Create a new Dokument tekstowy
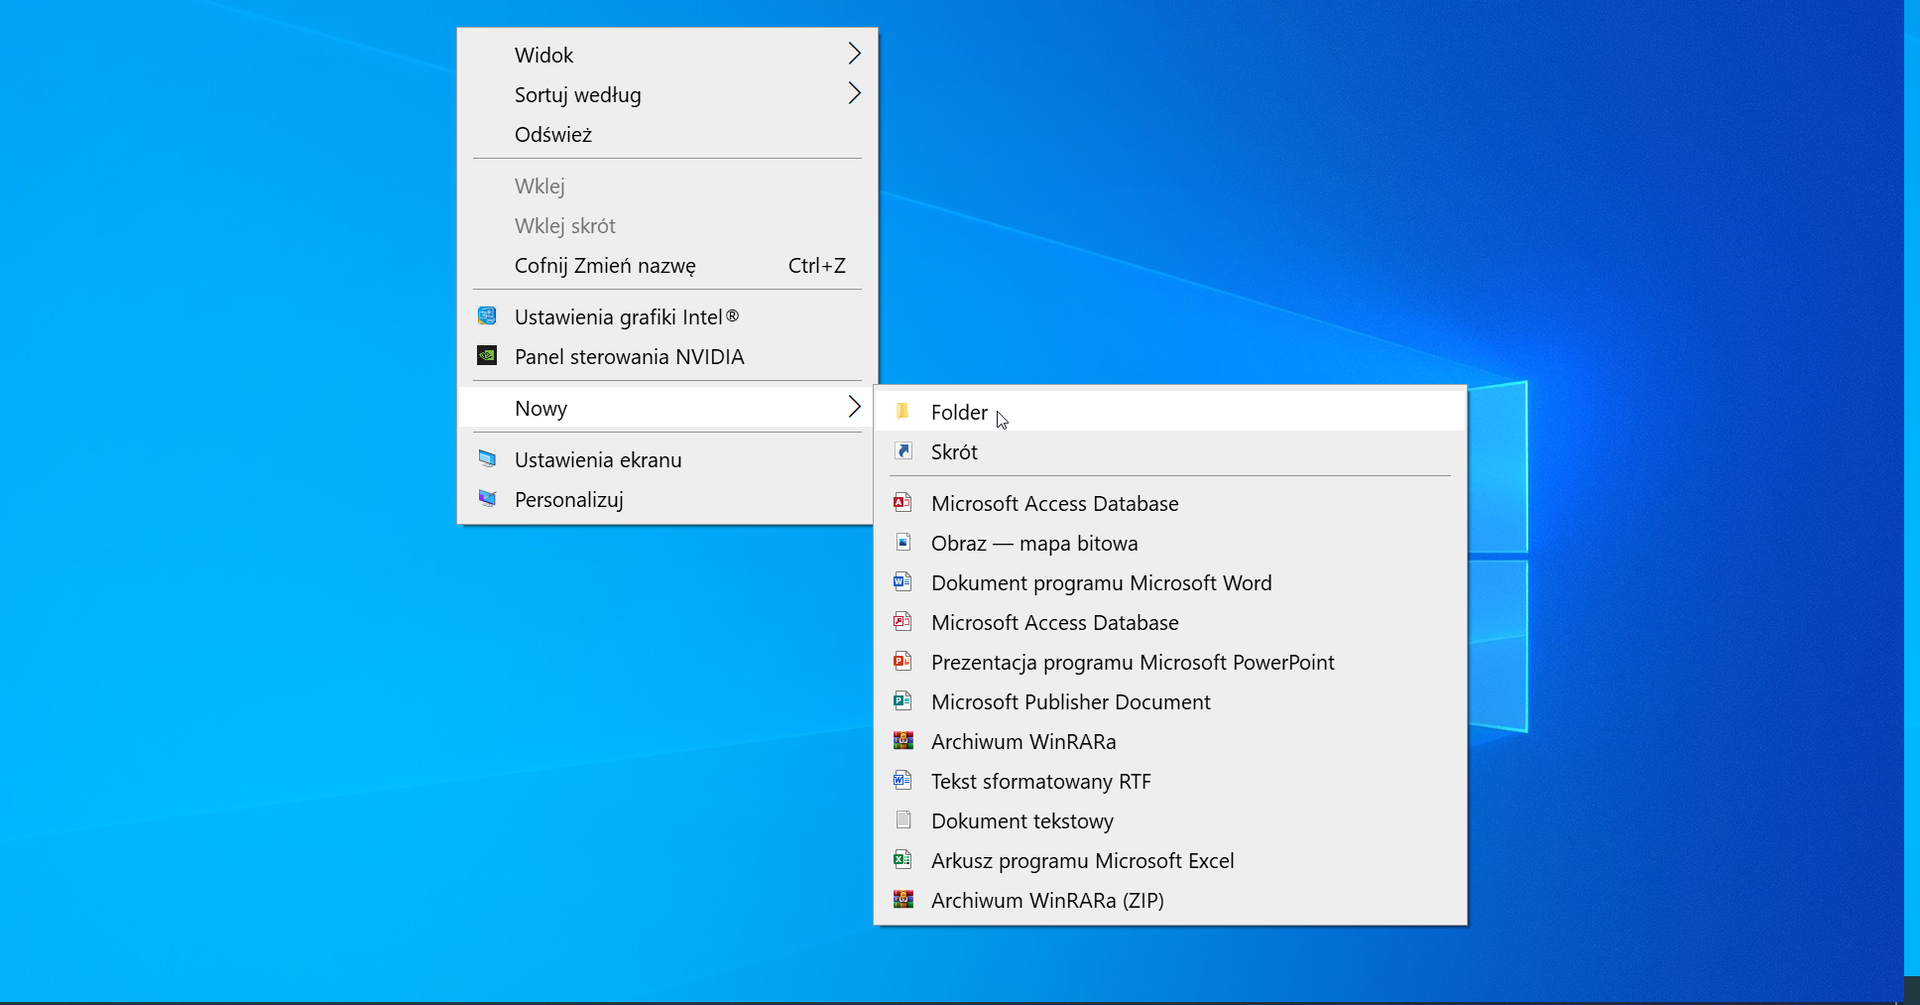Screen dimensions: 1920x1005 click(x=1022, y=821)
